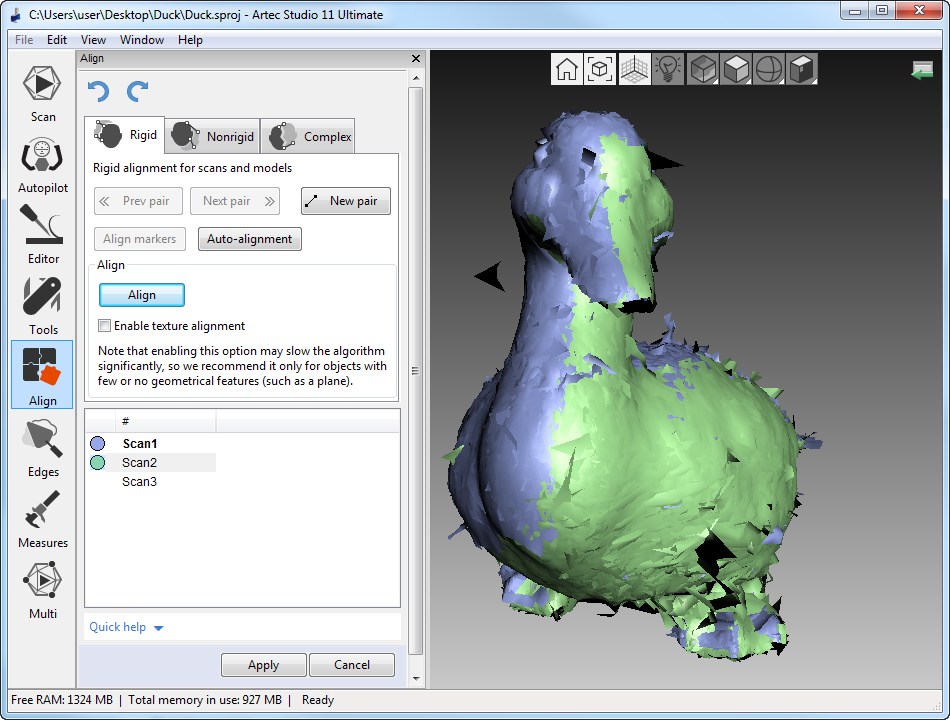Click the Auto-alignment button
The width and height of the screenshot is (950, 720).
point(249,239)
